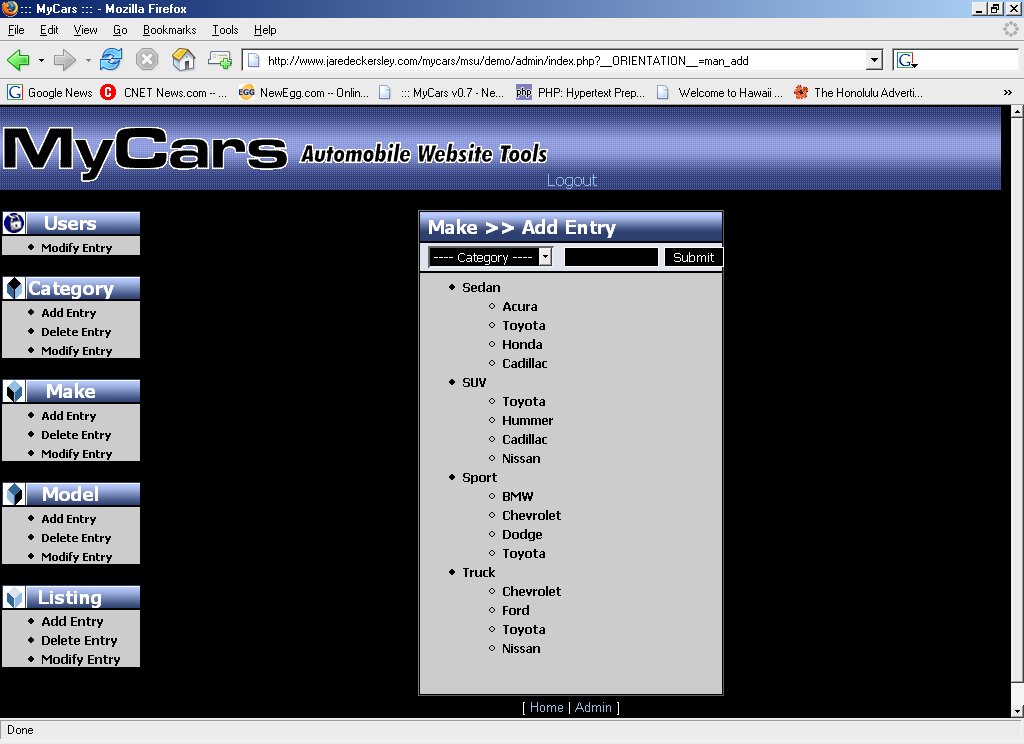Open Back button history dropdown arrow

pos(41,60)
